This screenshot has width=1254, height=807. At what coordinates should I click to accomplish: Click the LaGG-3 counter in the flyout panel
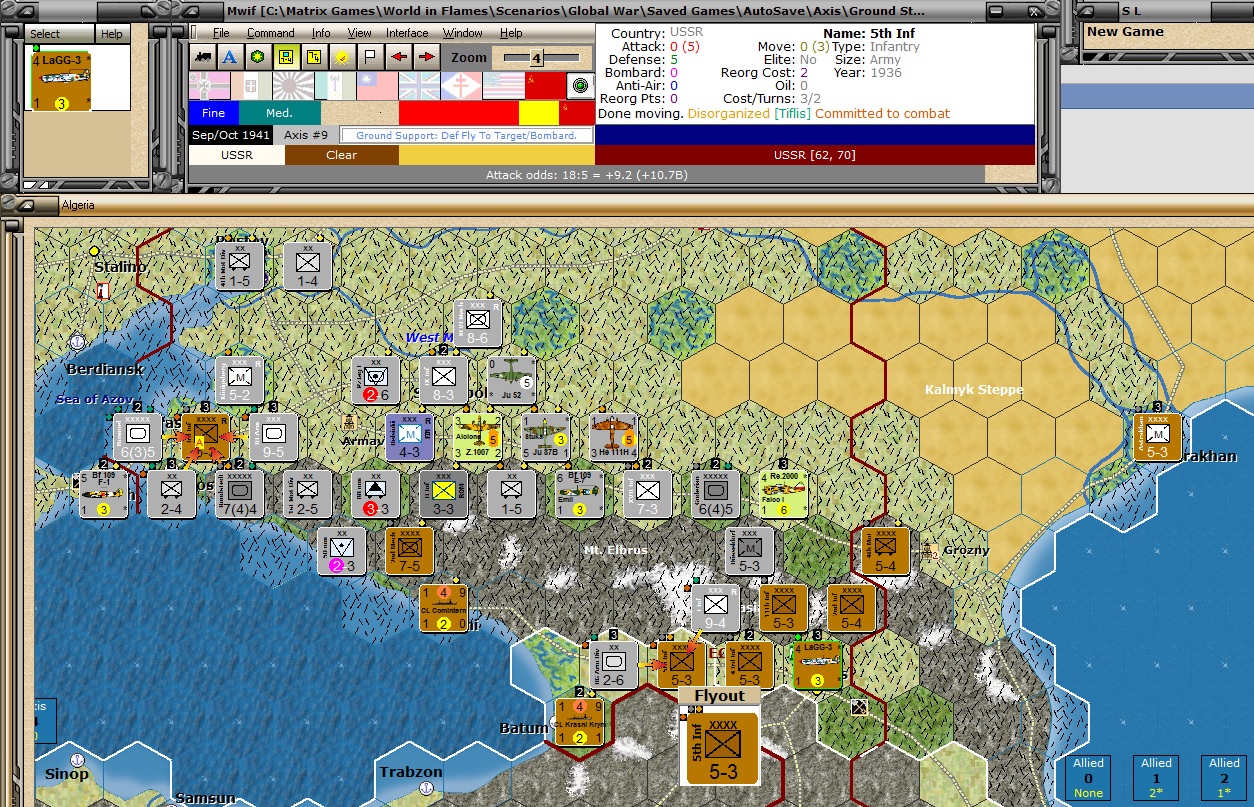point(60,80)
